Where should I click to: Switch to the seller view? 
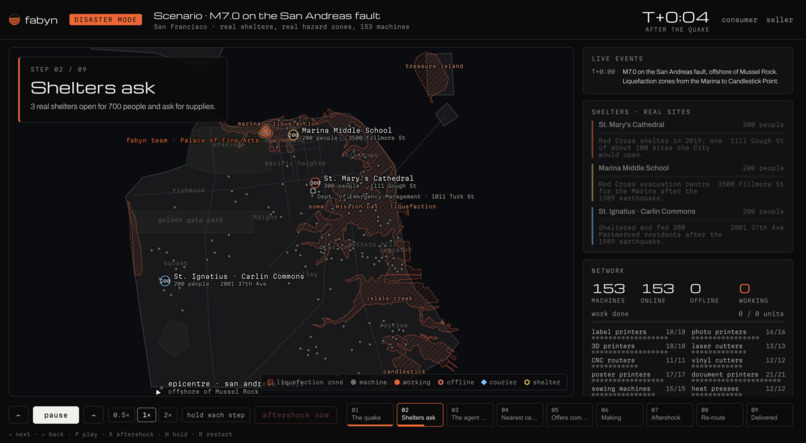pyautogui.click(x=779, y=20)
